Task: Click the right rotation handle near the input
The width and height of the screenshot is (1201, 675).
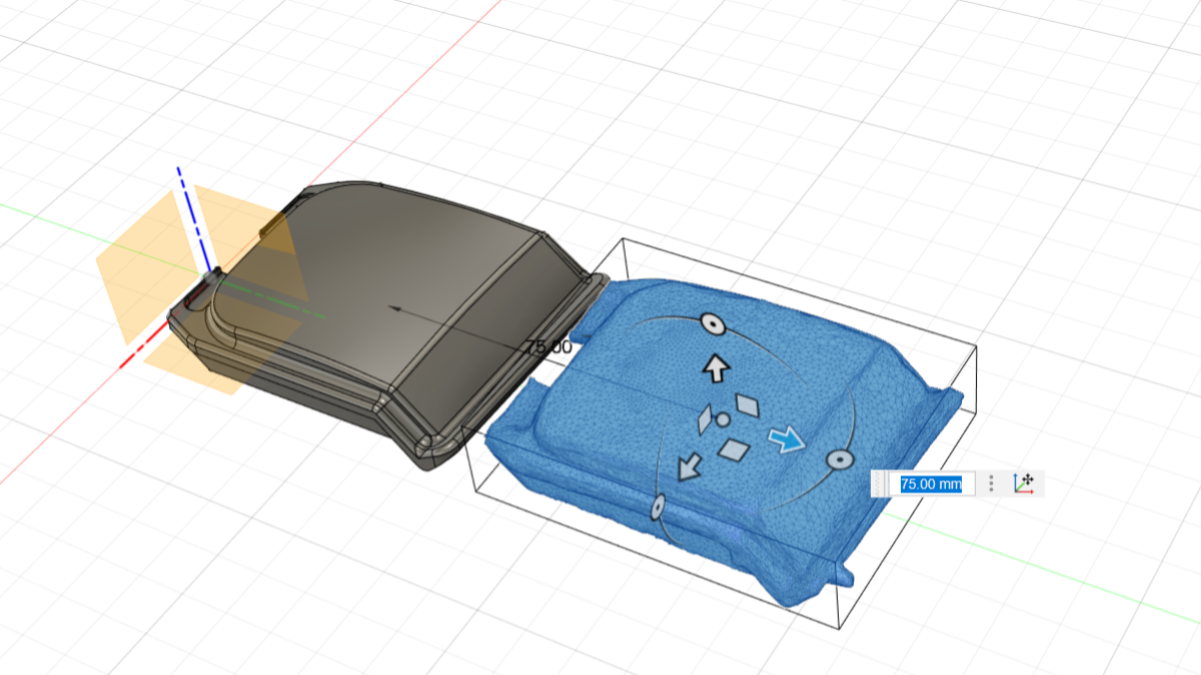Action: tap(839, 459)
